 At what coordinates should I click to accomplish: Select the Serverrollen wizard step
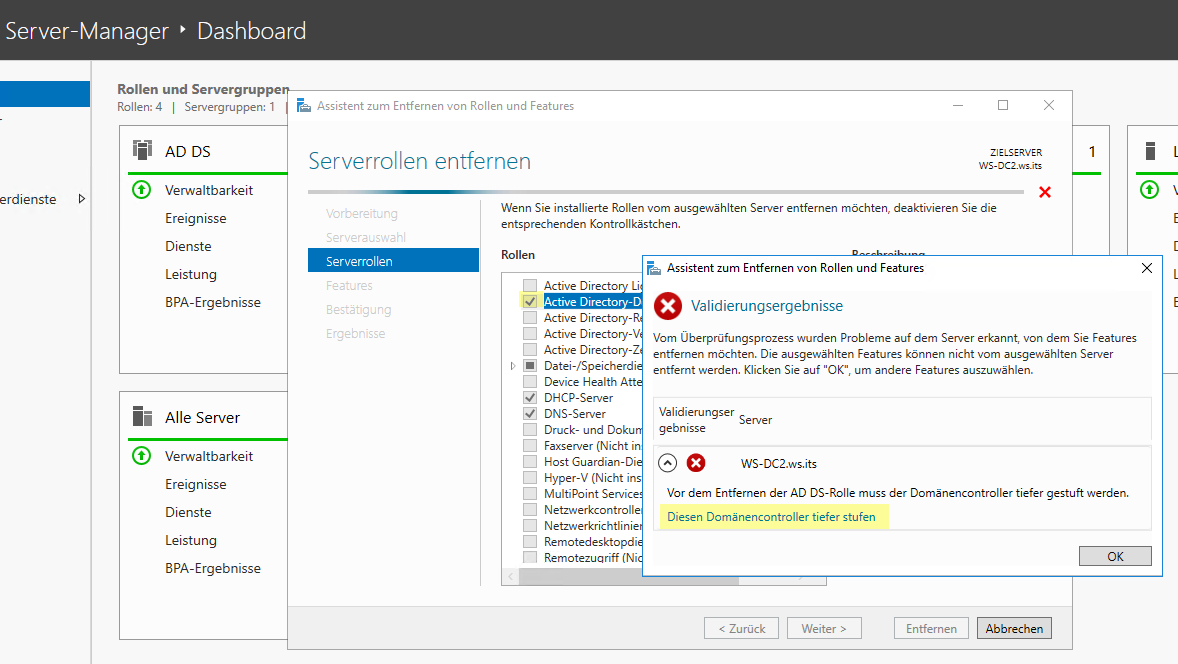393,261
